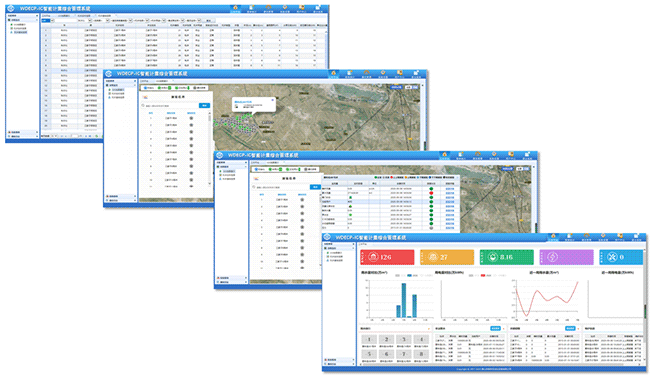Screen dimensions: 650x377
Task: Click home icon in dashboard window header
Action: point(553,236)
